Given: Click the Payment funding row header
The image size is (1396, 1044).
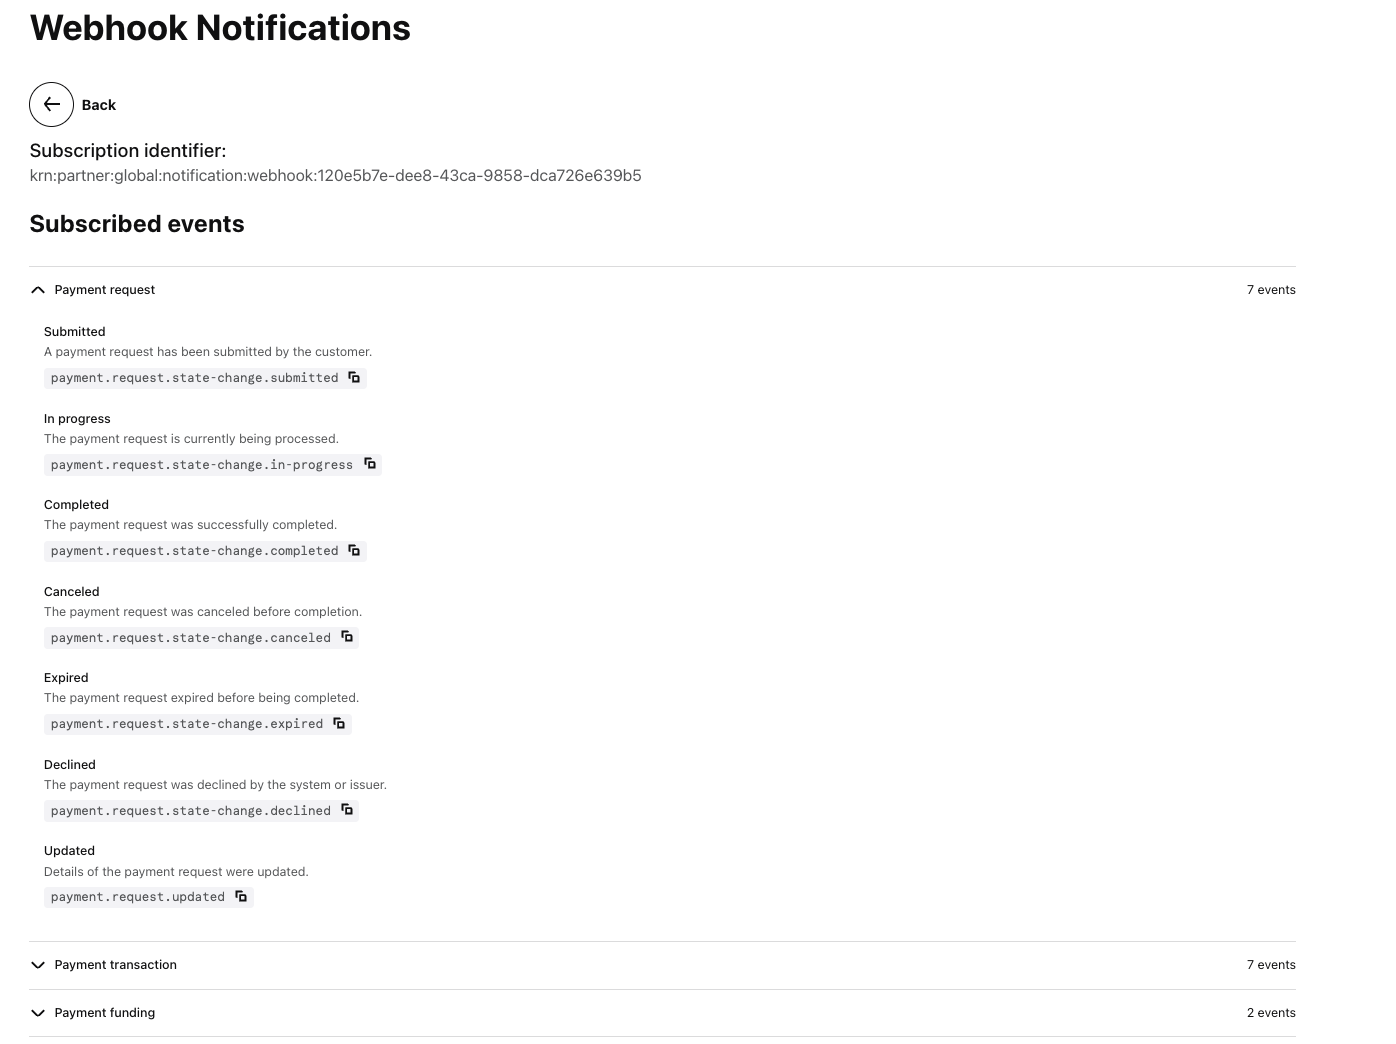Looking at the screenshot, I should 104,1013.
